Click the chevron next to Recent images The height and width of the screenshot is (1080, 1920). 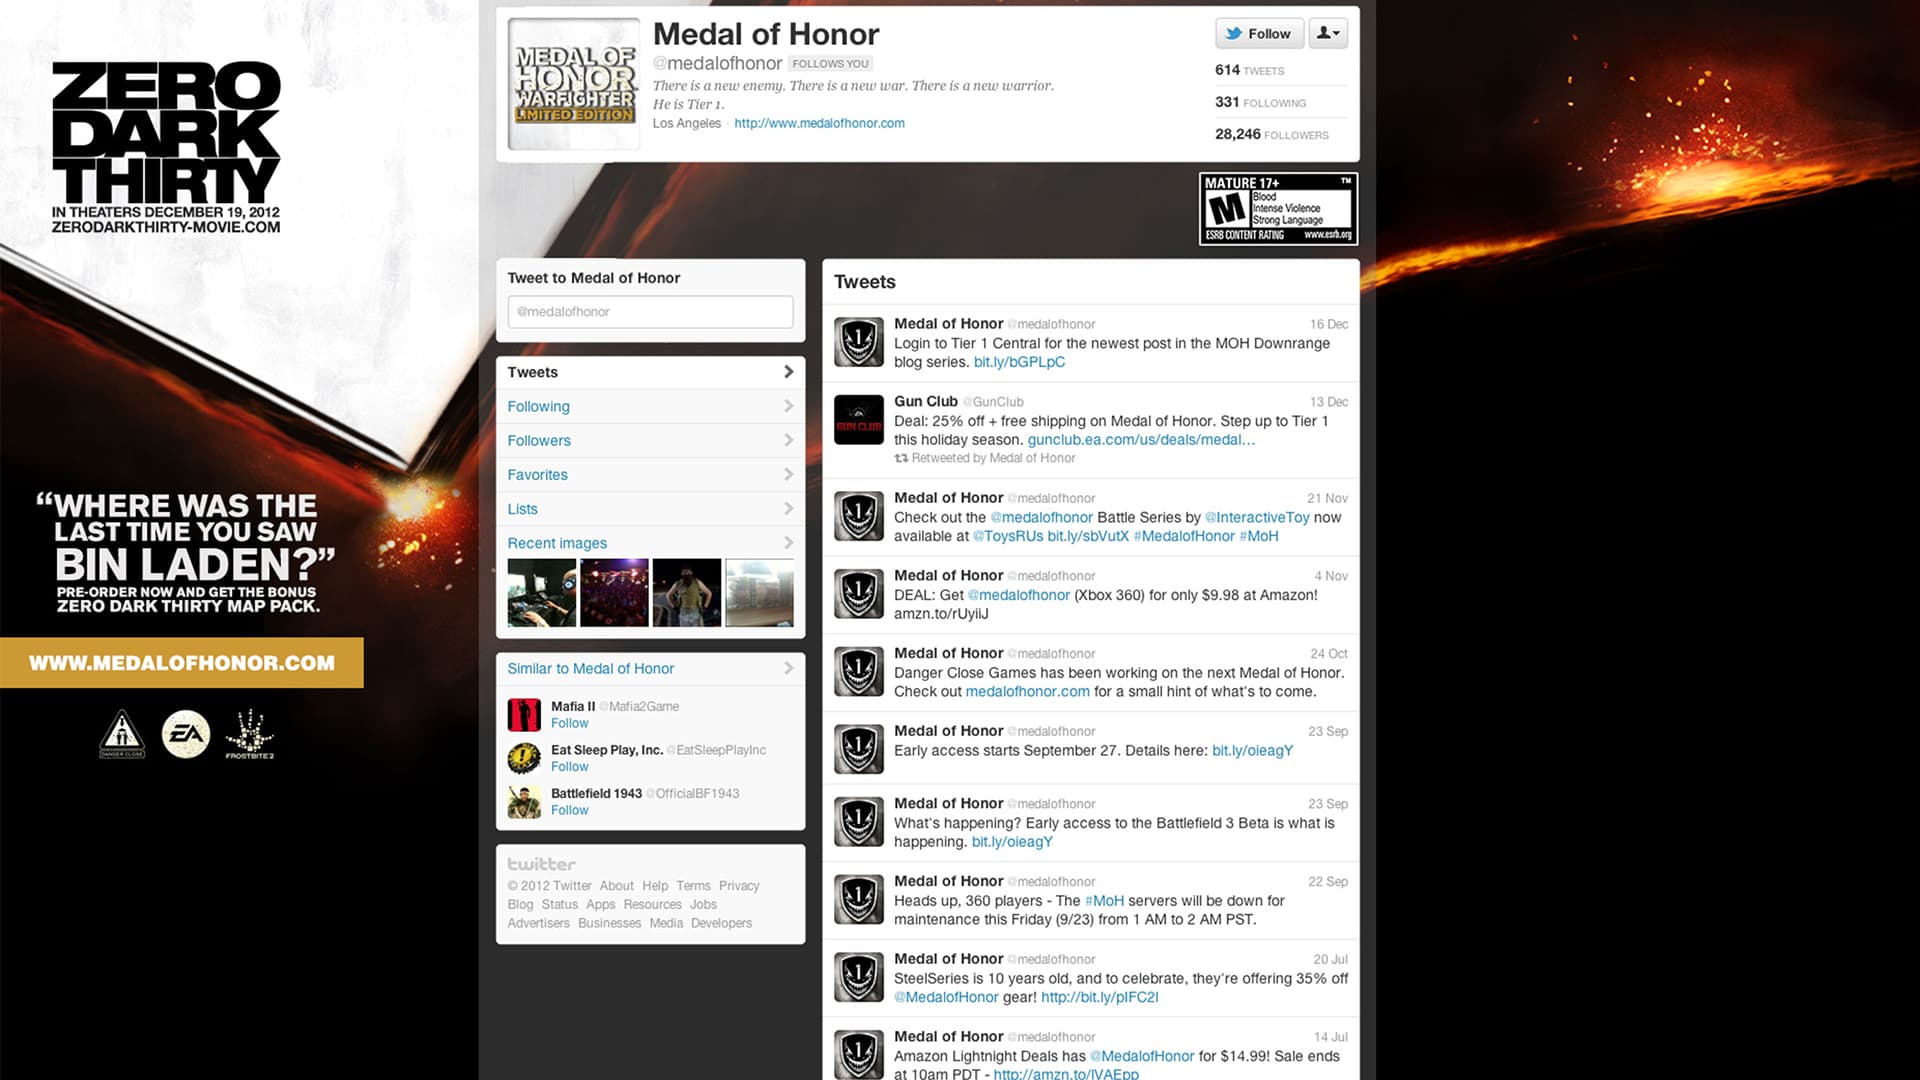[x=788, y=543]
